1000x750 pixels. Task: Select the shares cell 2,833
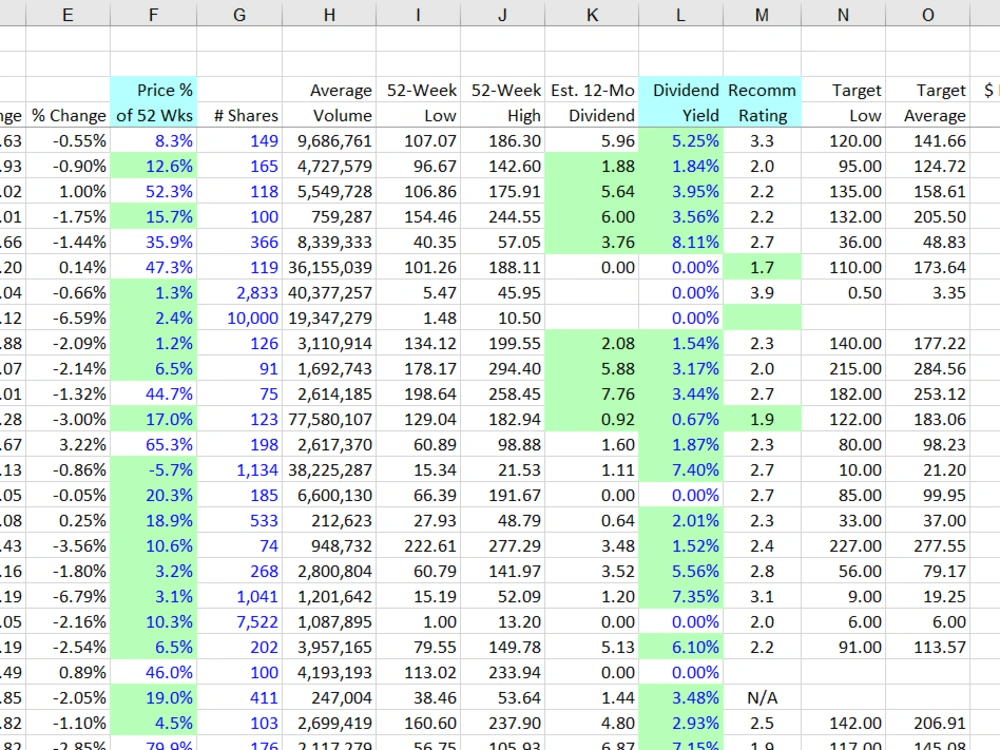(240, 293)
